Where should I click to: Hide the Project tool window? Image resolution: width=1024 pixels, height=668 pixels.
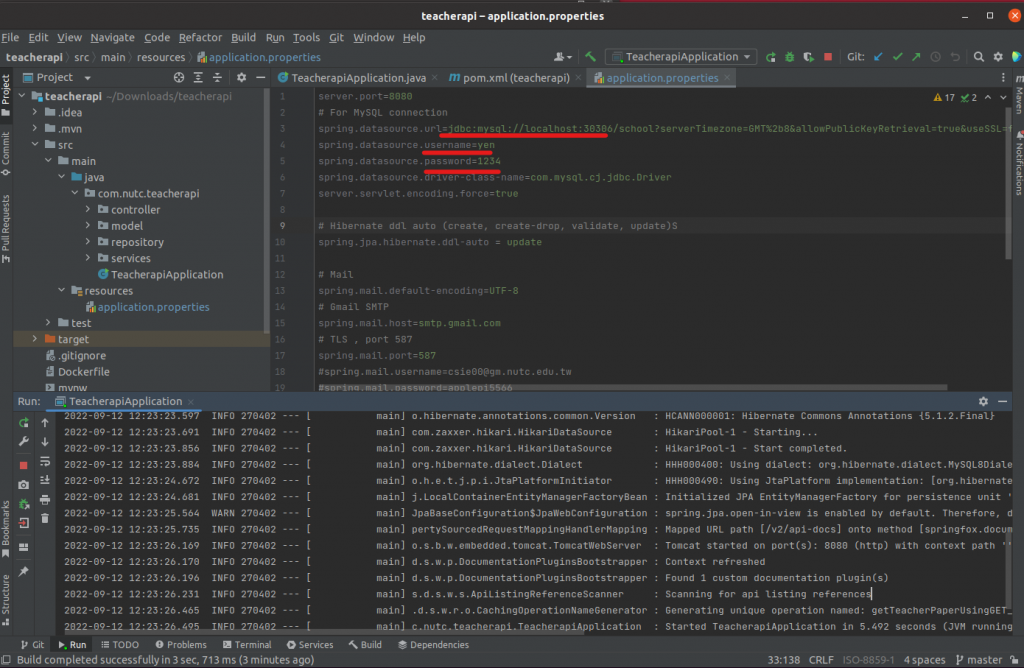260,77
